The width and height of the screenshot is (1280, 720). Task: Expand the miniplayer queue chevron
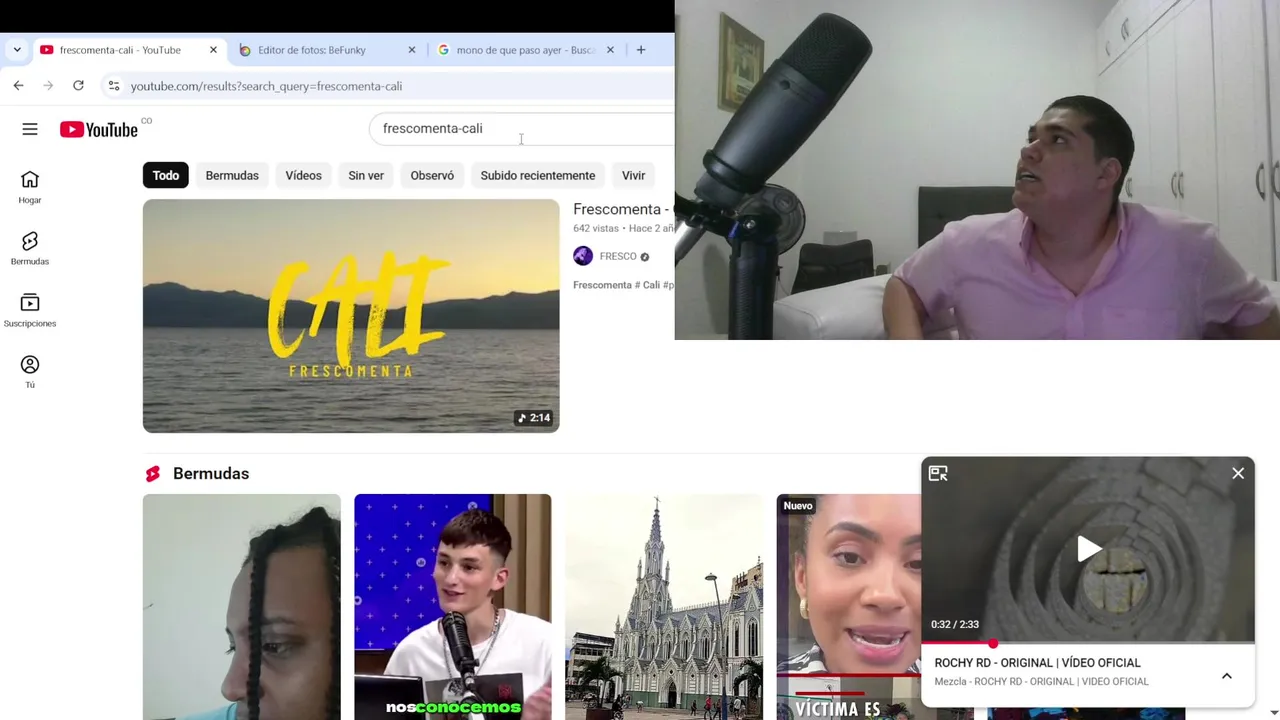point(1227,676)
